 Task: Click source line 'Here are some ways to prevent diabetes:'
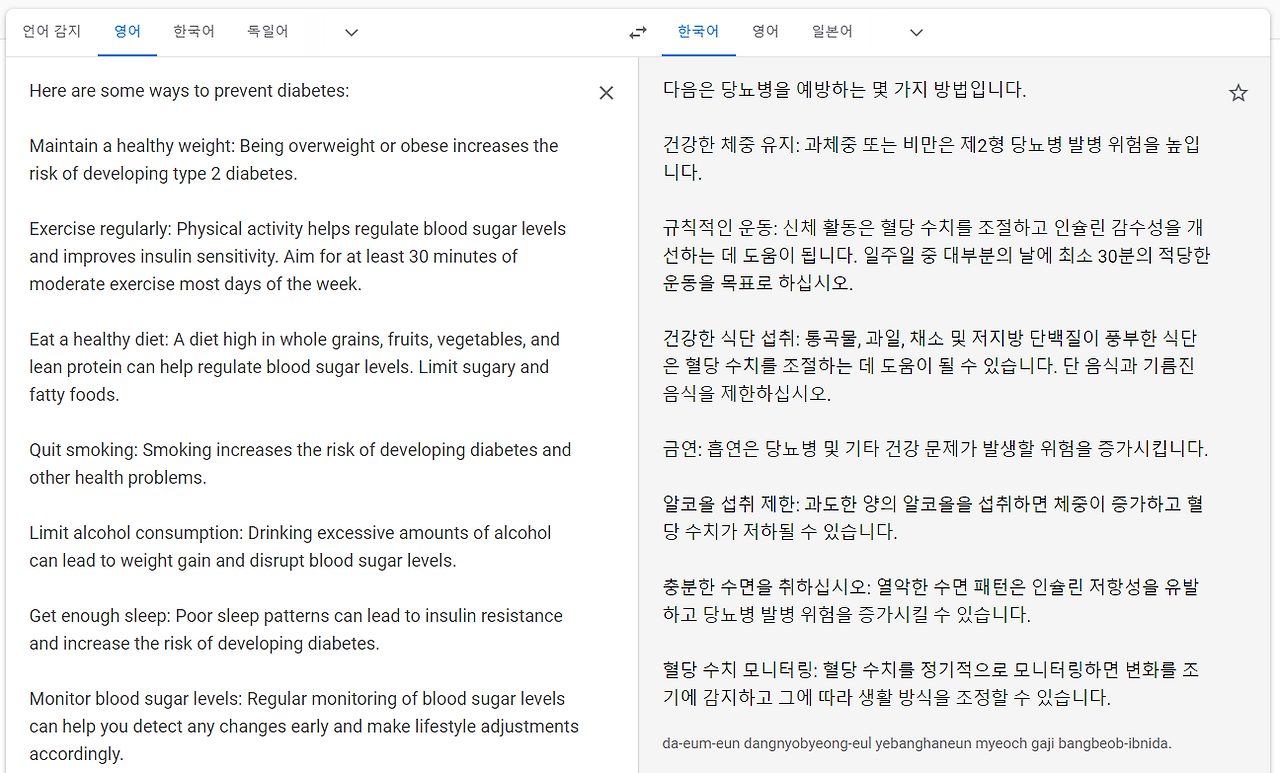pos(189,91)
